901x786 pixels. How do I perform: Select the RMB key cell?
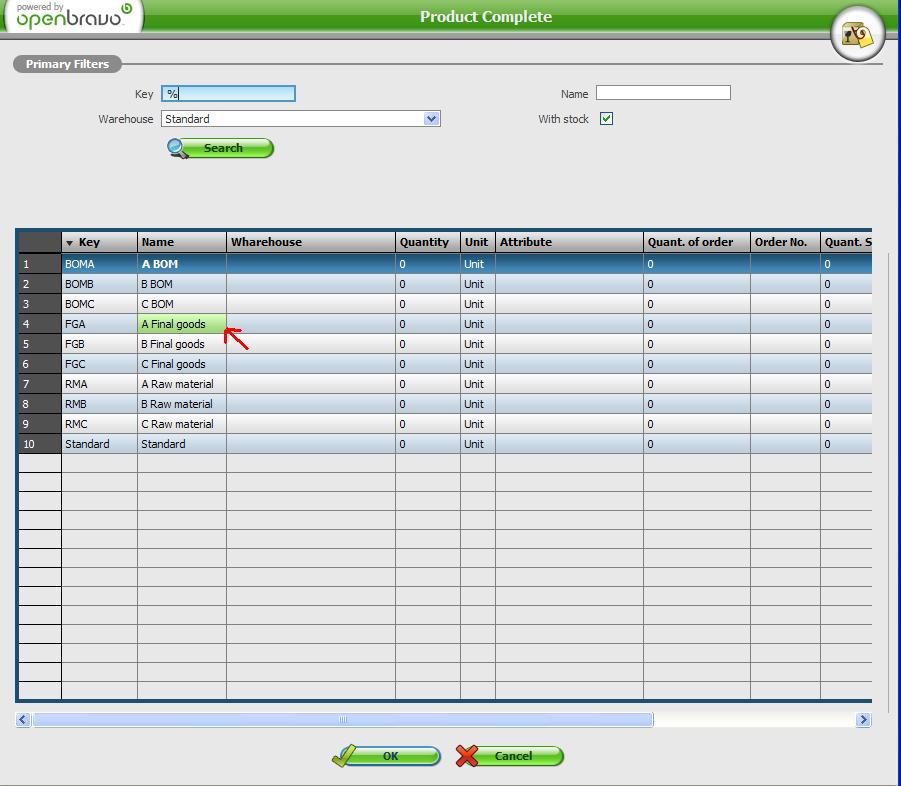pos(99,404)
